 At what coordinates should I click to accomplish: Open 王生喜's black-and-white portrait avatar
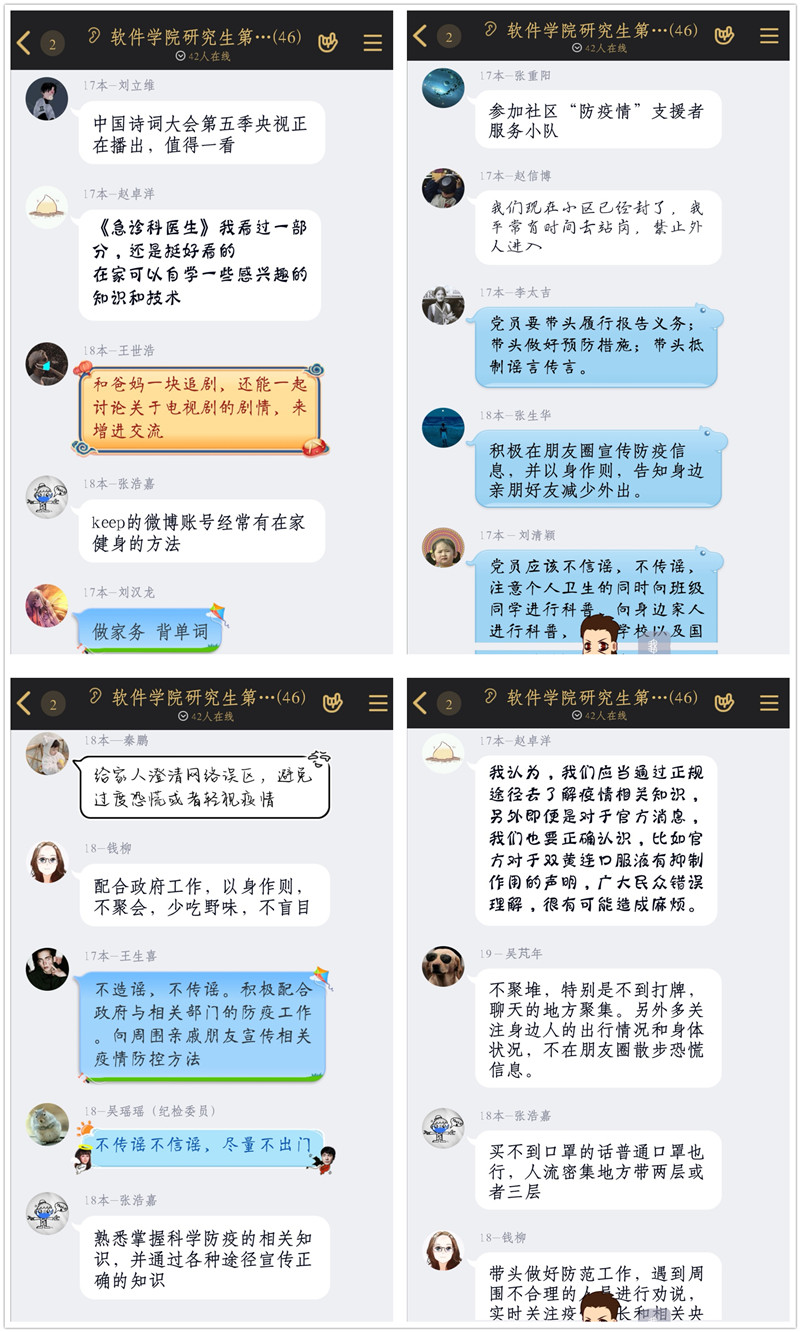click(x=47, y=968)
